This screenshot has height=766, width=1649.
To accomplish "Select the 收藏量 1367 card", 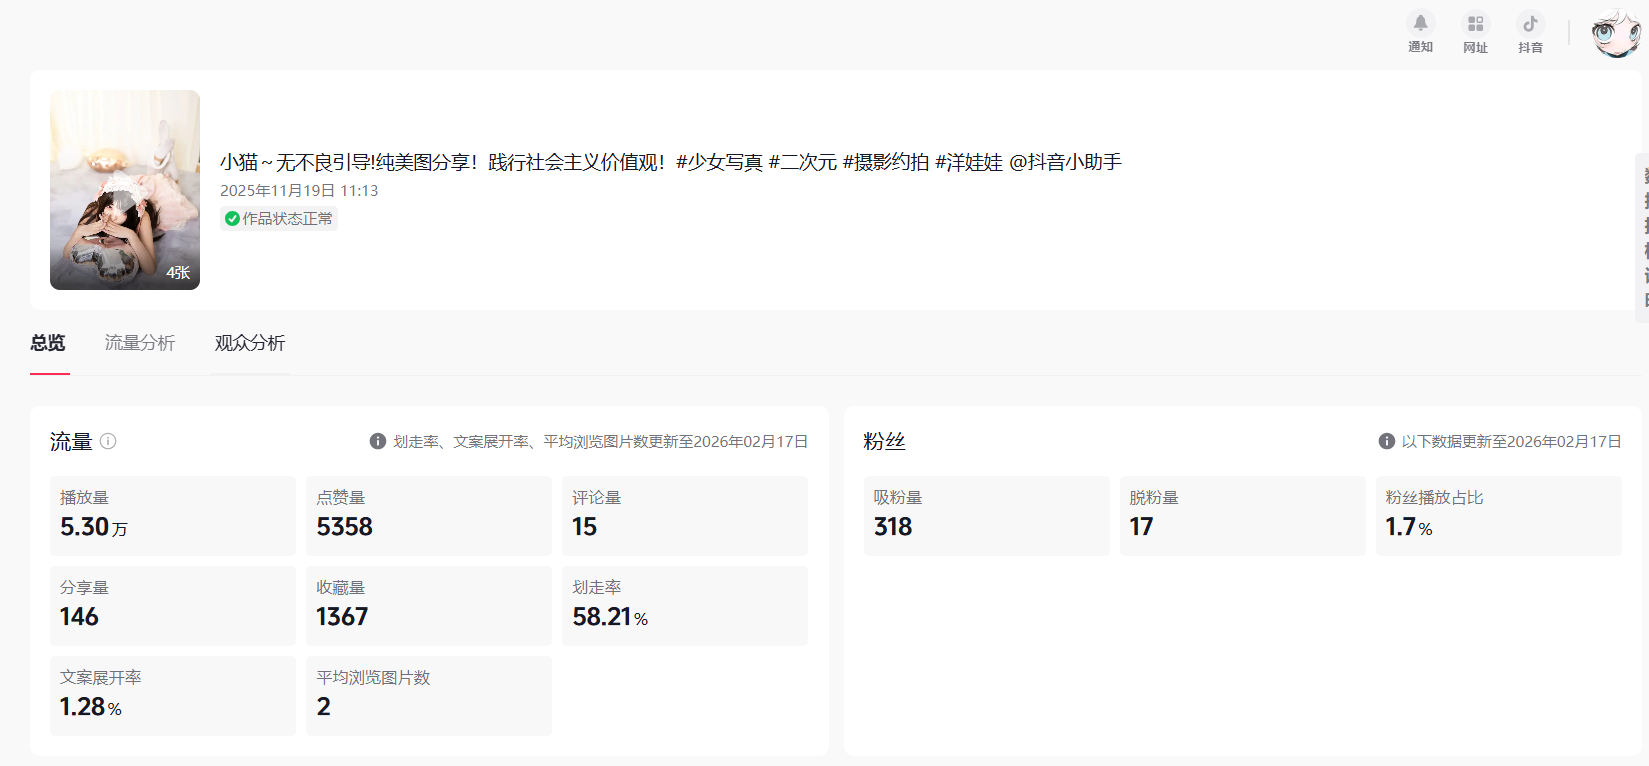I will [429, 606].
